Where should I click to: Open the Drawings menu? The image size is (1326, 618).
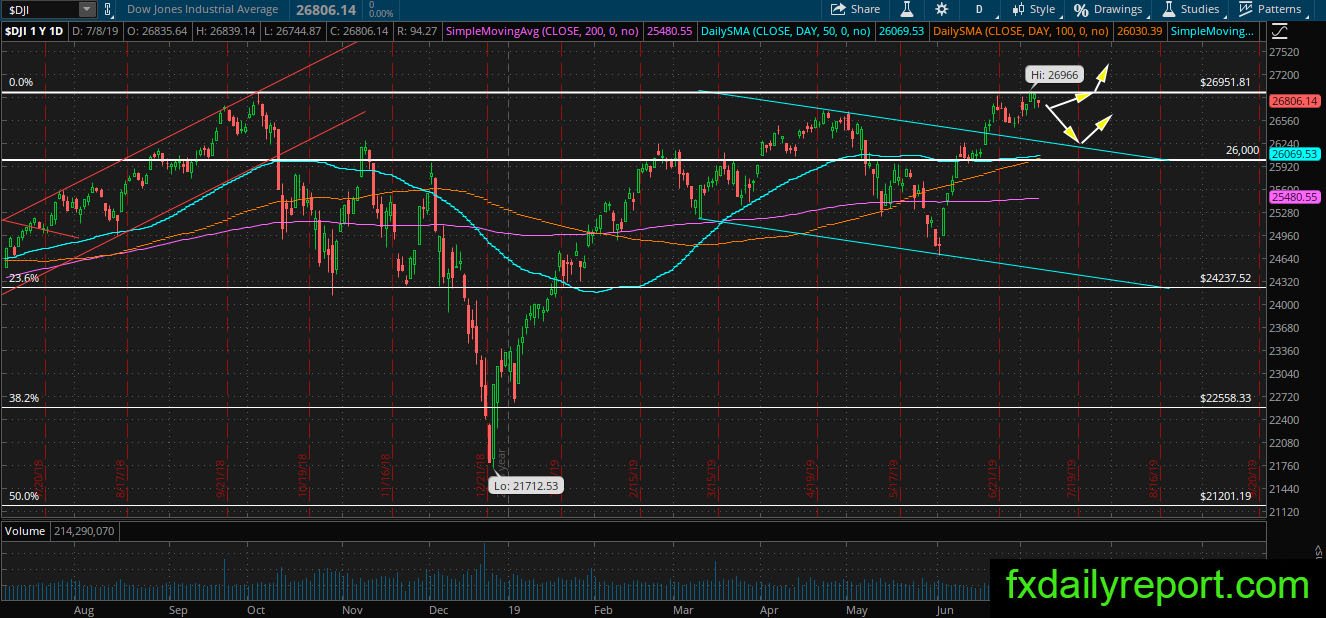1108,9
